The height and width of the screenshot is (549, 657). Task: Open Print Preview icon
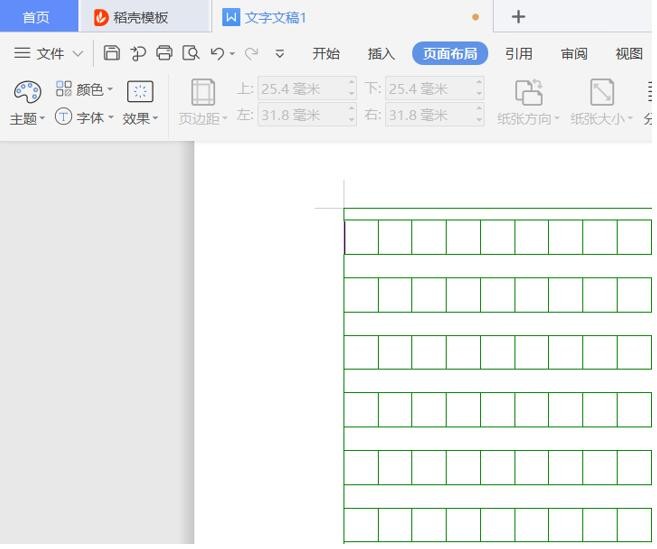tap(191, 53)
